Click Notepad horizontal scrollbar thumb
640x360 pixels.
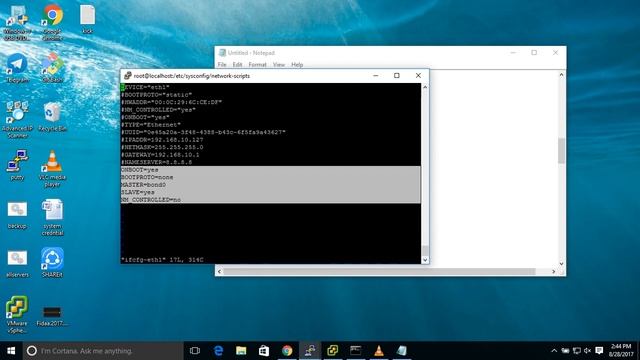(380, 271)
